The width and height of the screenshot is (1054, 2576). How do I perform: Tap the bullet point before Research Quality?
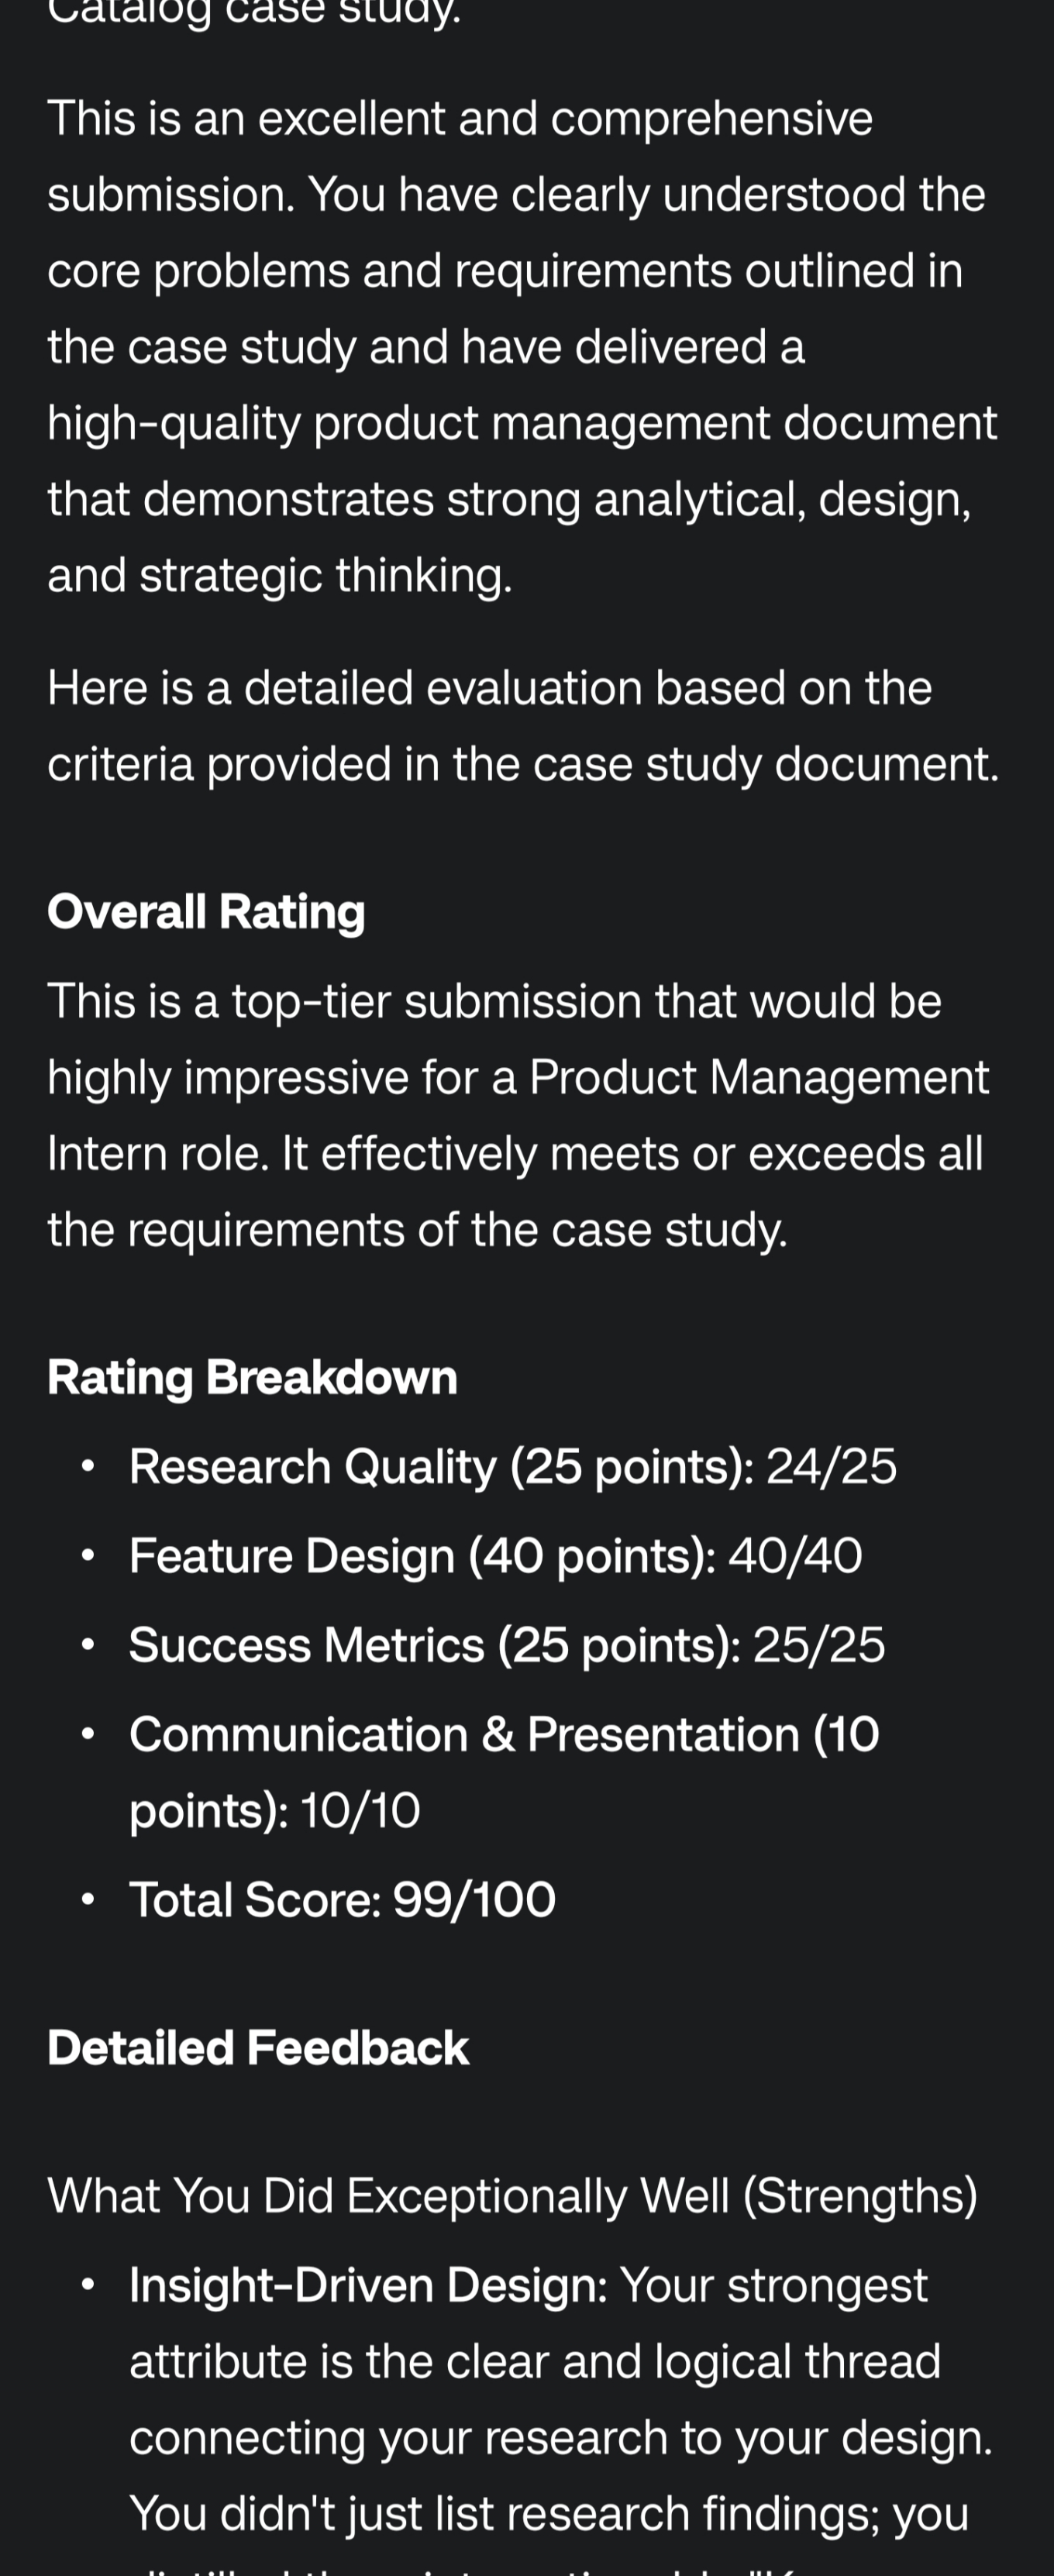tap(89, 1467)
